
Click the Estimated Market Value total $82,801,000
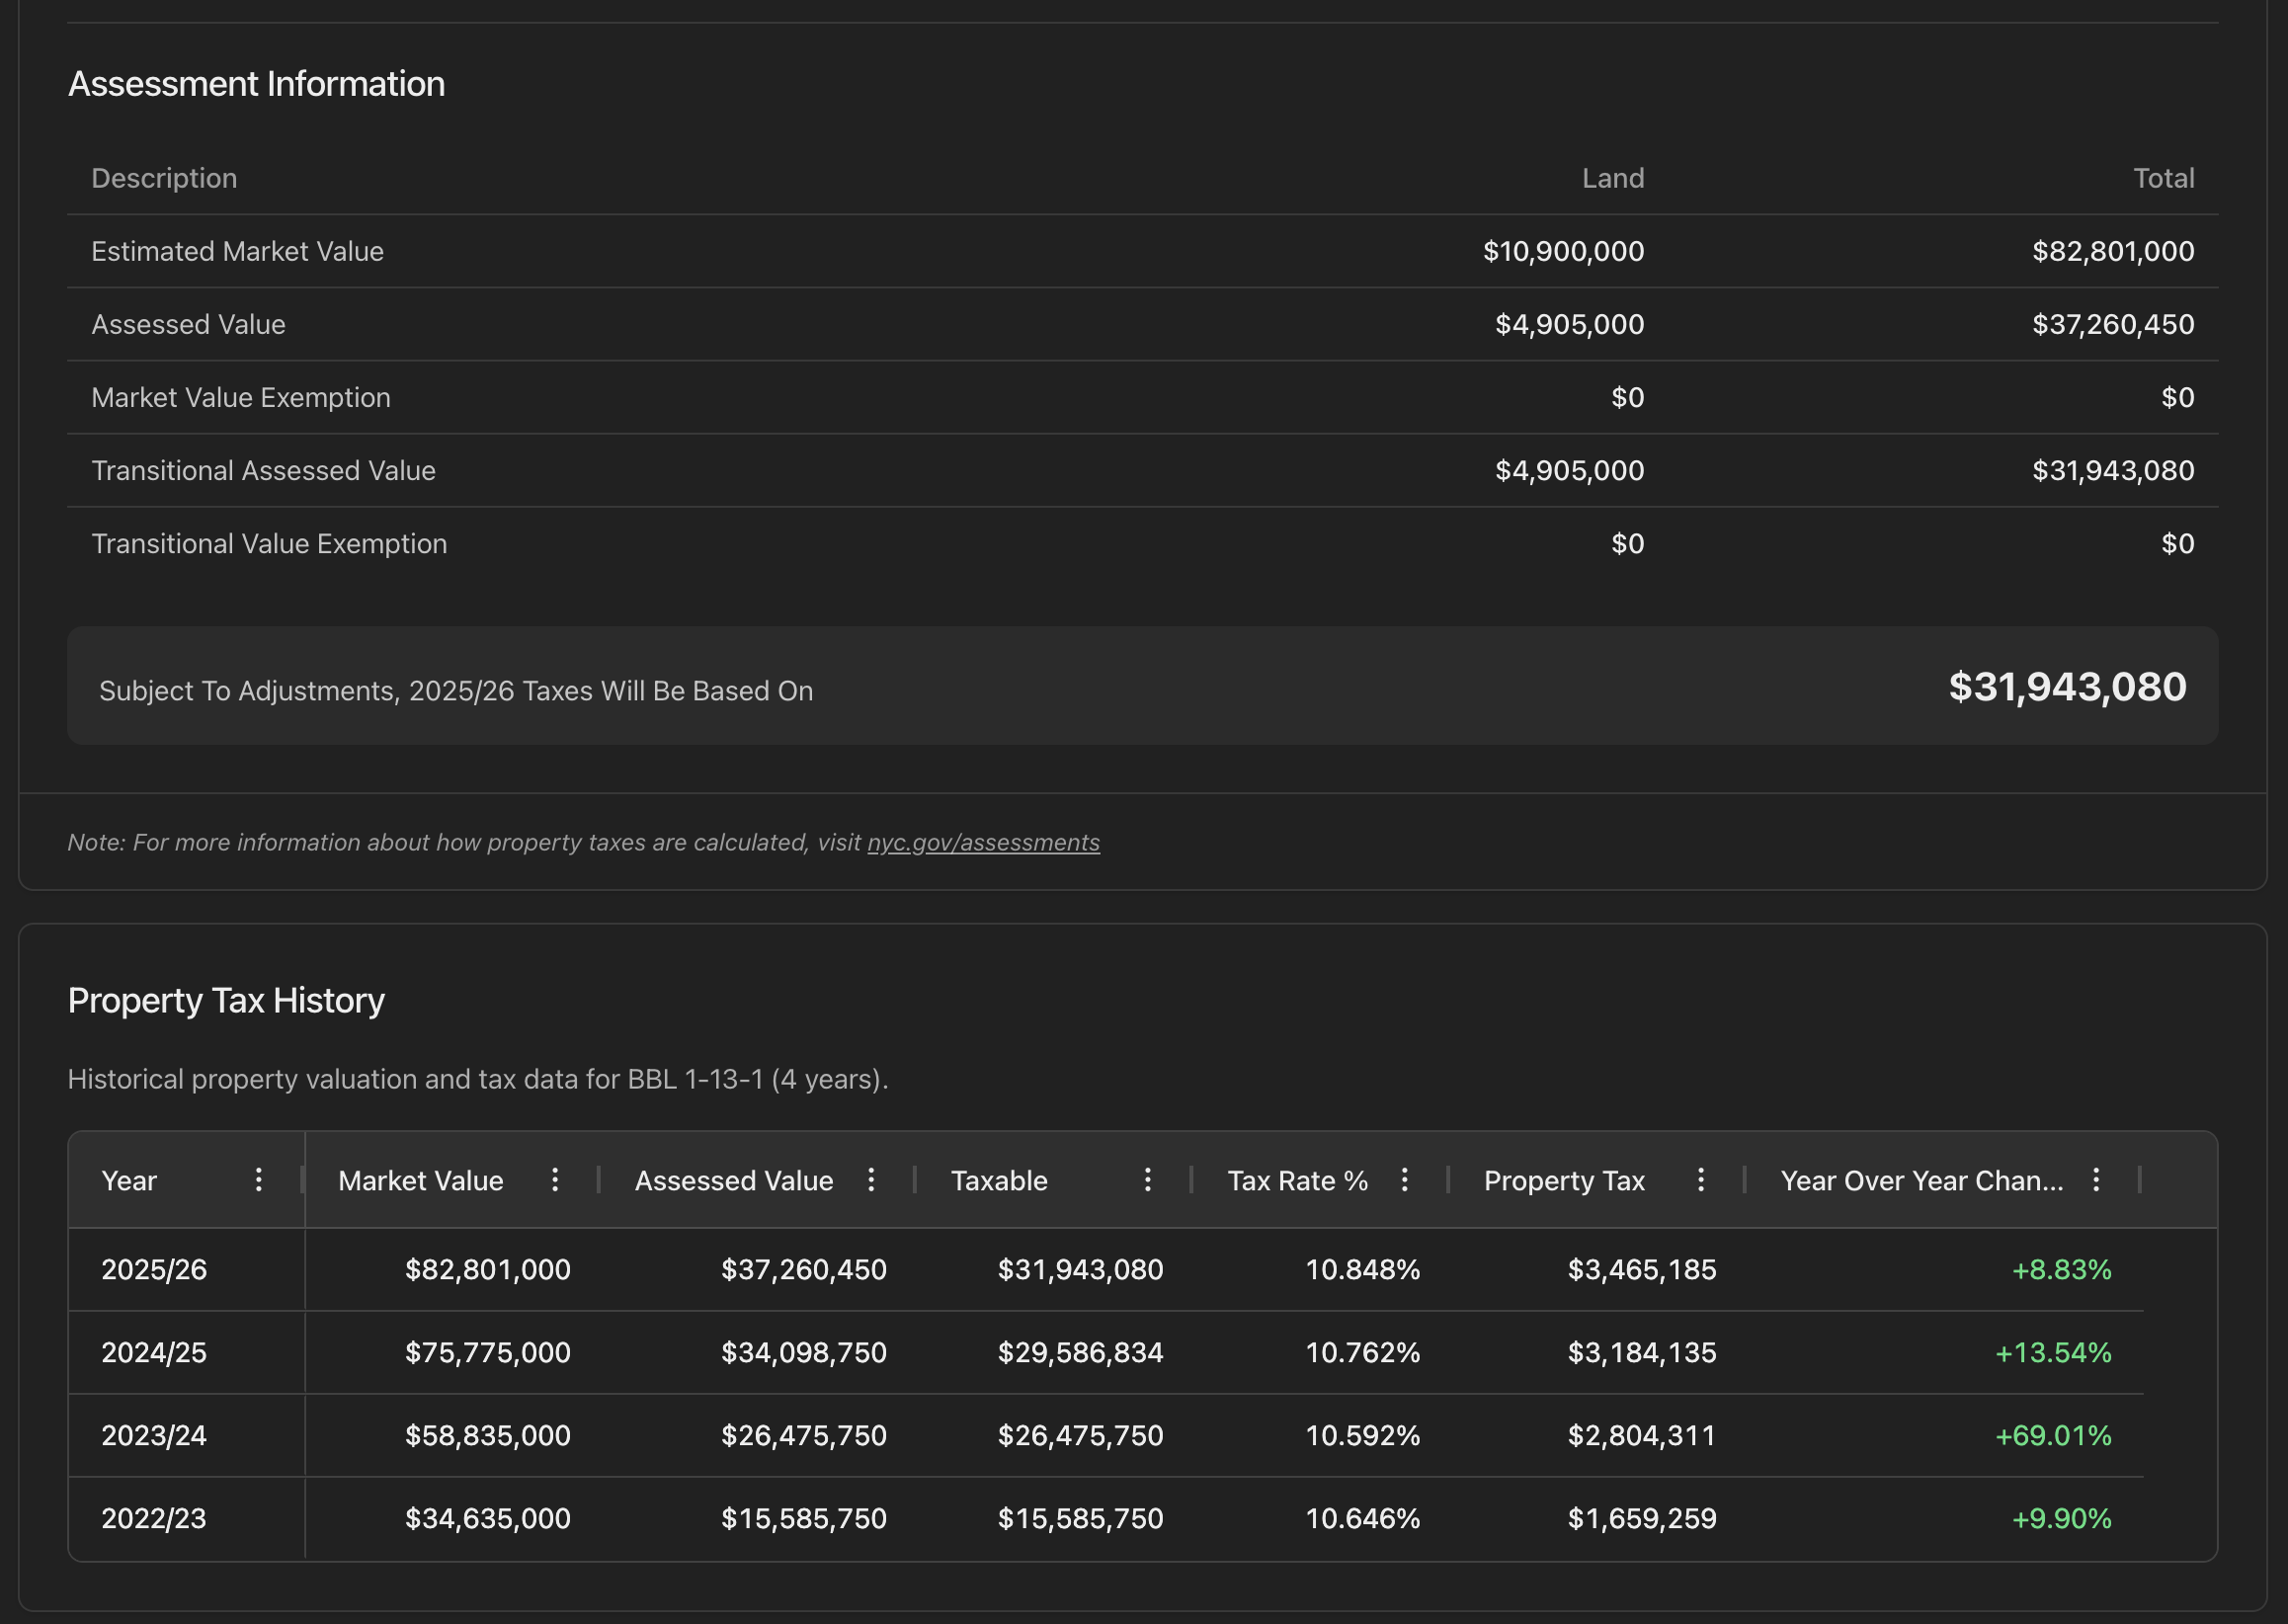(x=2112, y=251)
